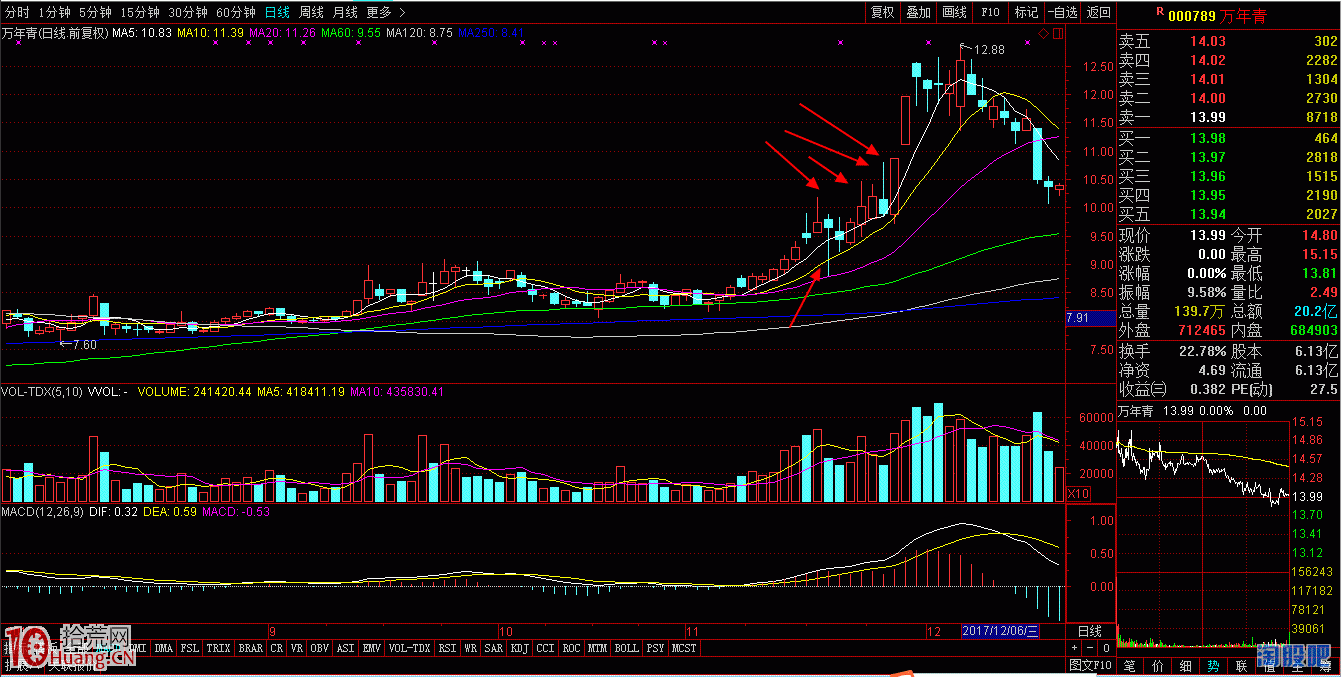The height and width of the screenshot is (677, 1342).
Task: Select the CCI indicator tab
Action: click(546, 648)
